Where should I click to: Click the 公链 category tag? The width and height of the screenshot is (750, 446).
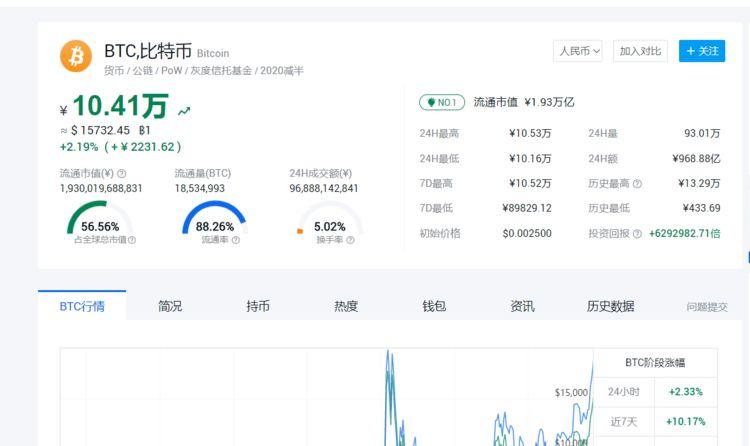(x=143, y=71)
